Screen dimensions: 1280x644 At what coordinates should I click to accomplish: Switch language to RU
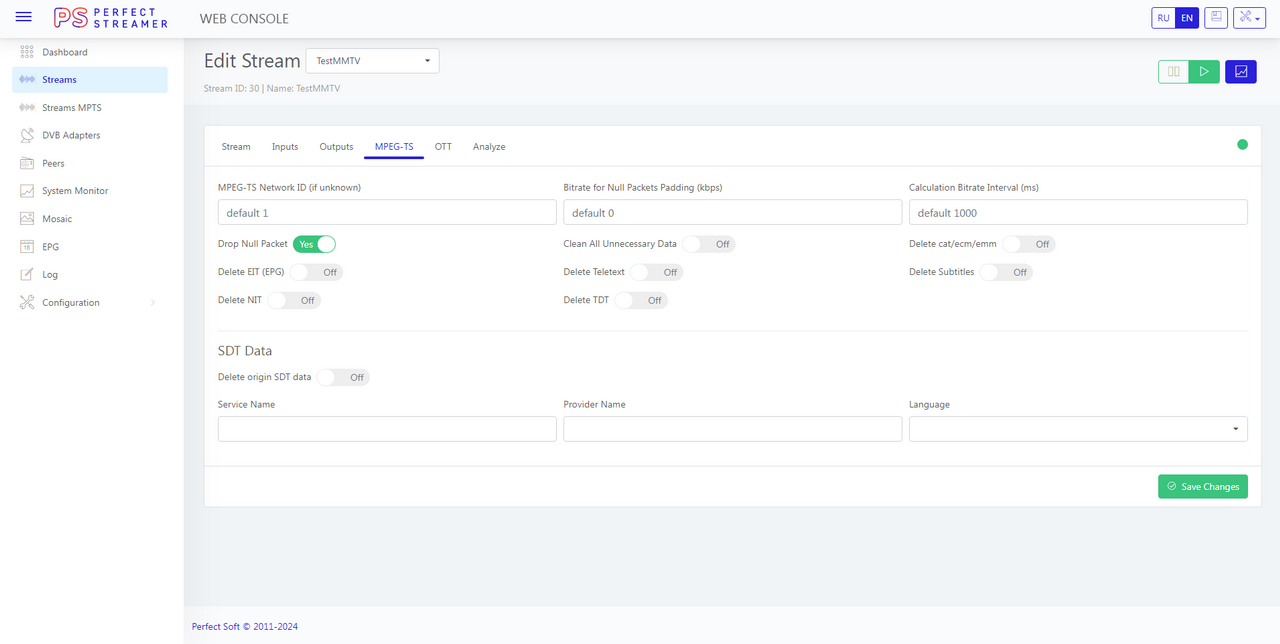1163,18
